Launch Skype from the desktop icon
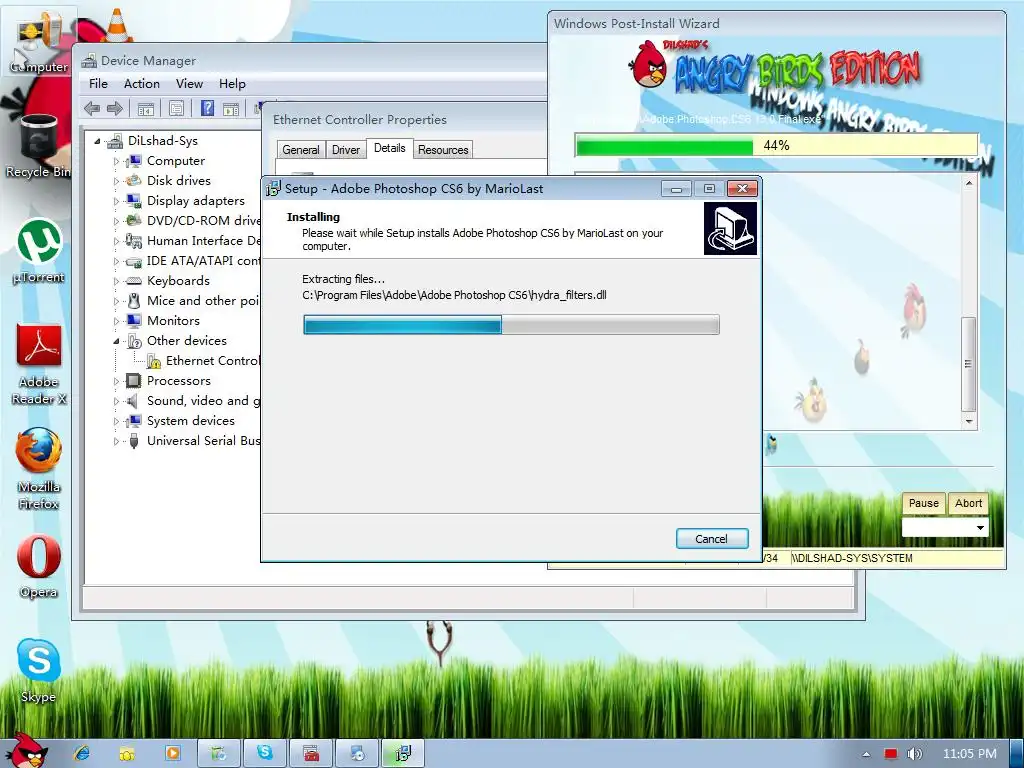 point(39,671)
